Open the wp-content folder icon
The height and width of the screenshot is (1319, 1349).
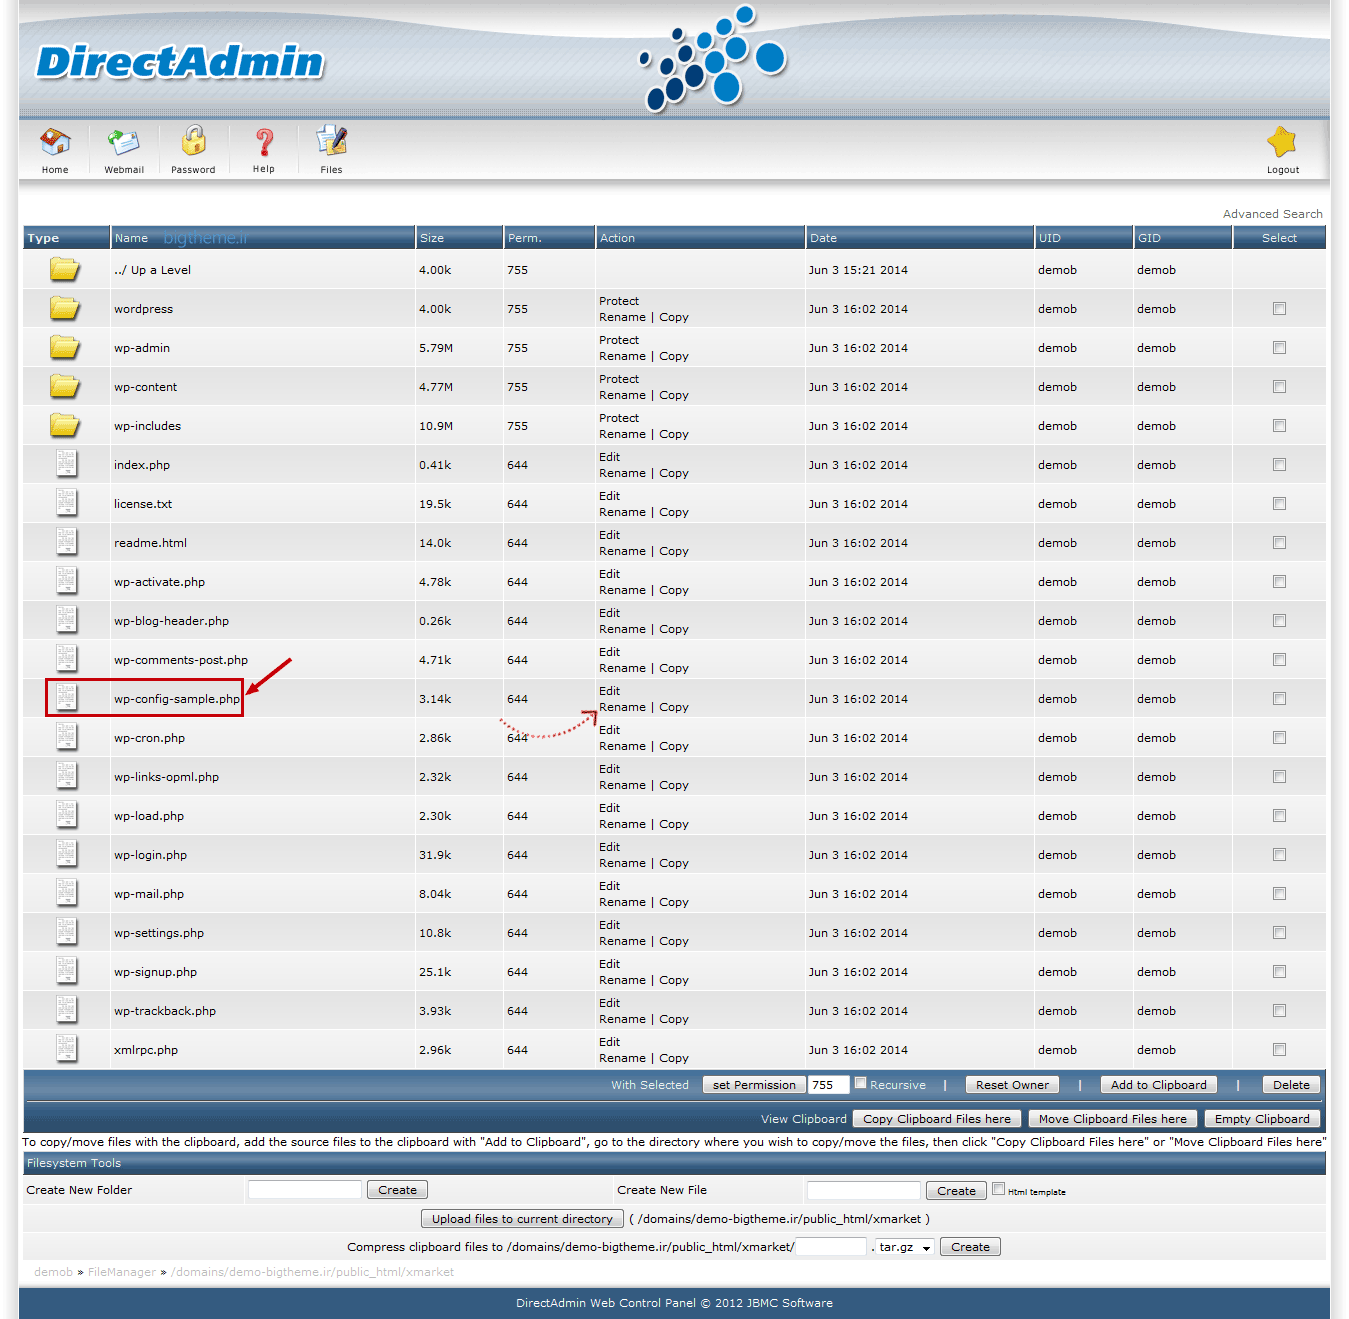point(65,386)
